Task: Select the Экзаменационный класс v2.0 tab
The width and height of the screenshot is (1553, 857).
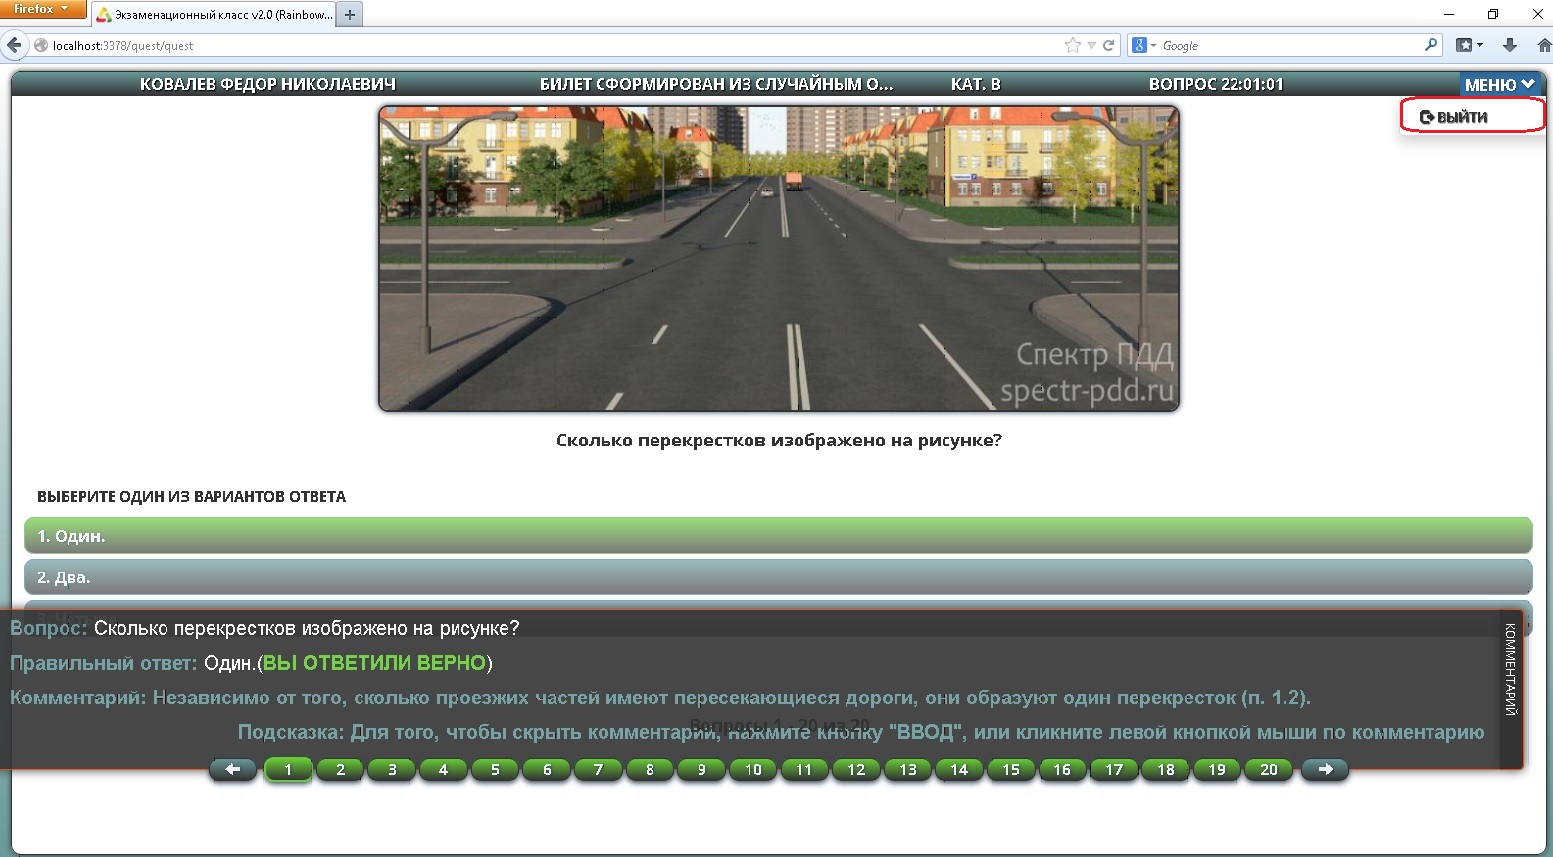Action: point(214,15)
